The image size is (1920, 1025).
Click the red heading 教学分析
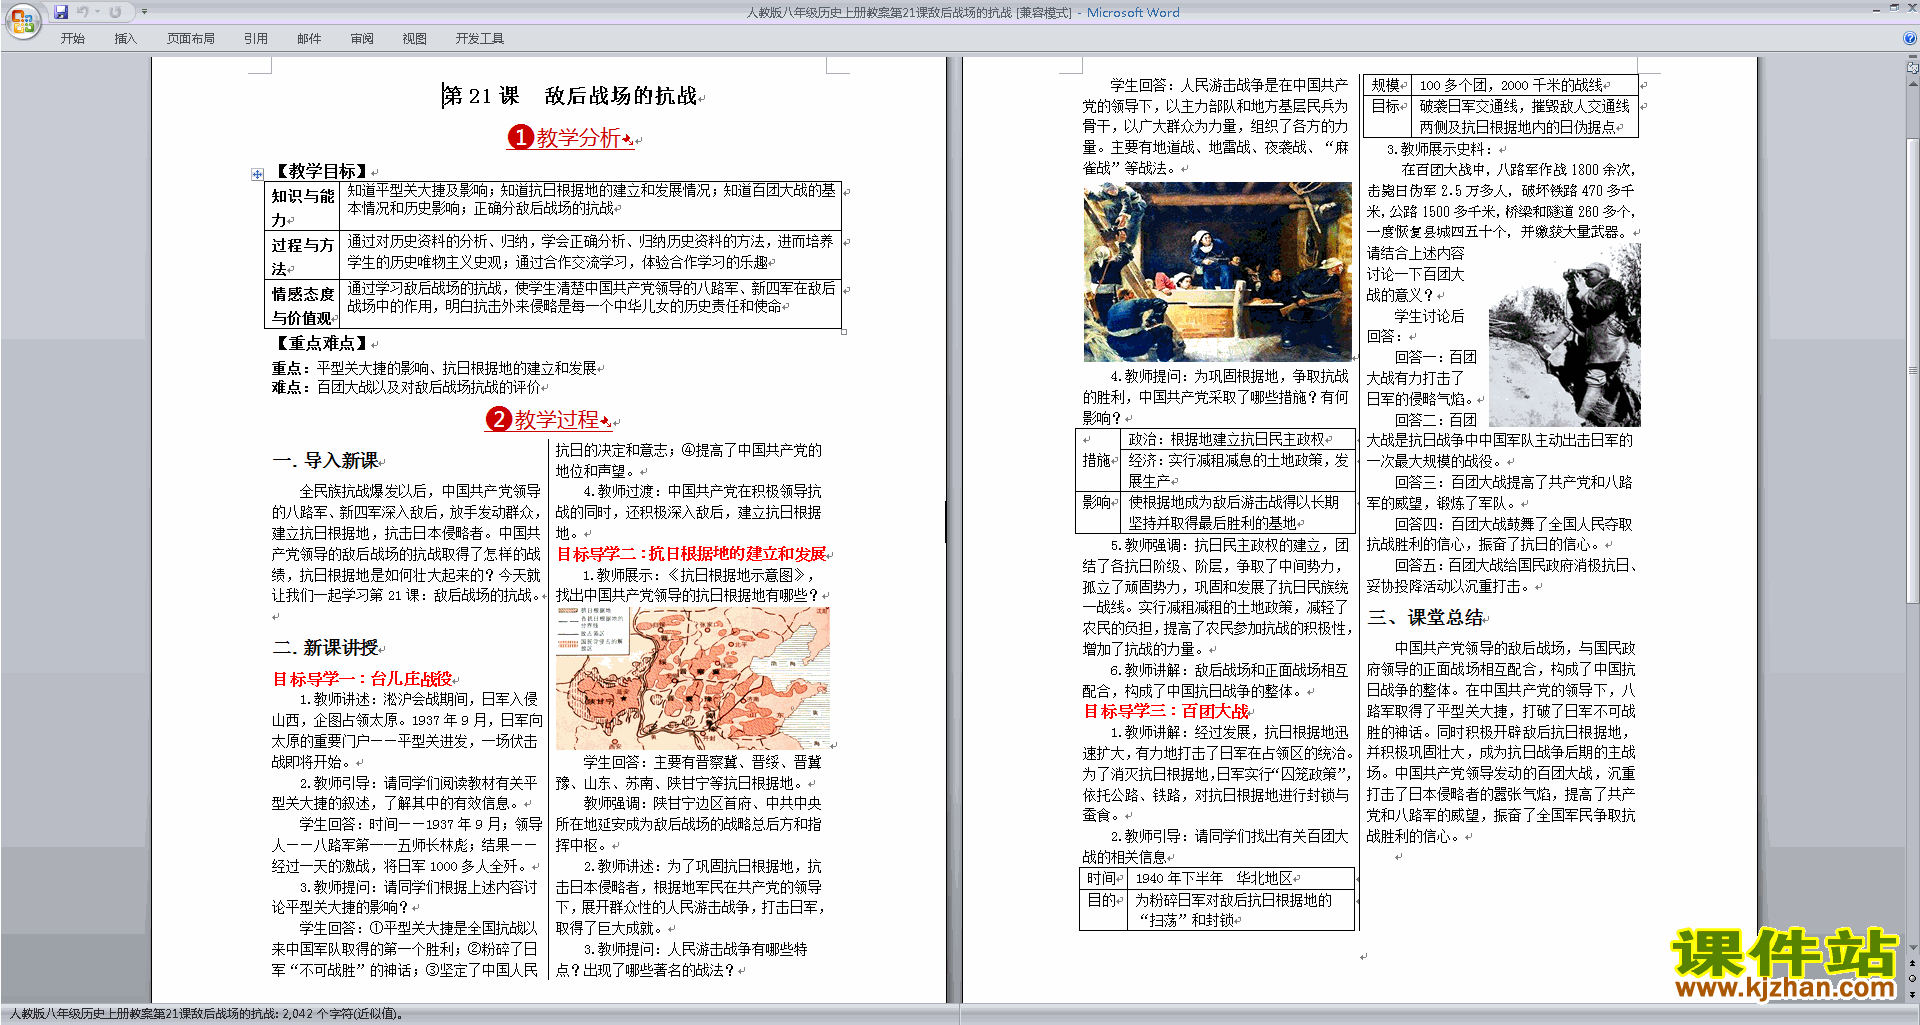click(578, 138)
